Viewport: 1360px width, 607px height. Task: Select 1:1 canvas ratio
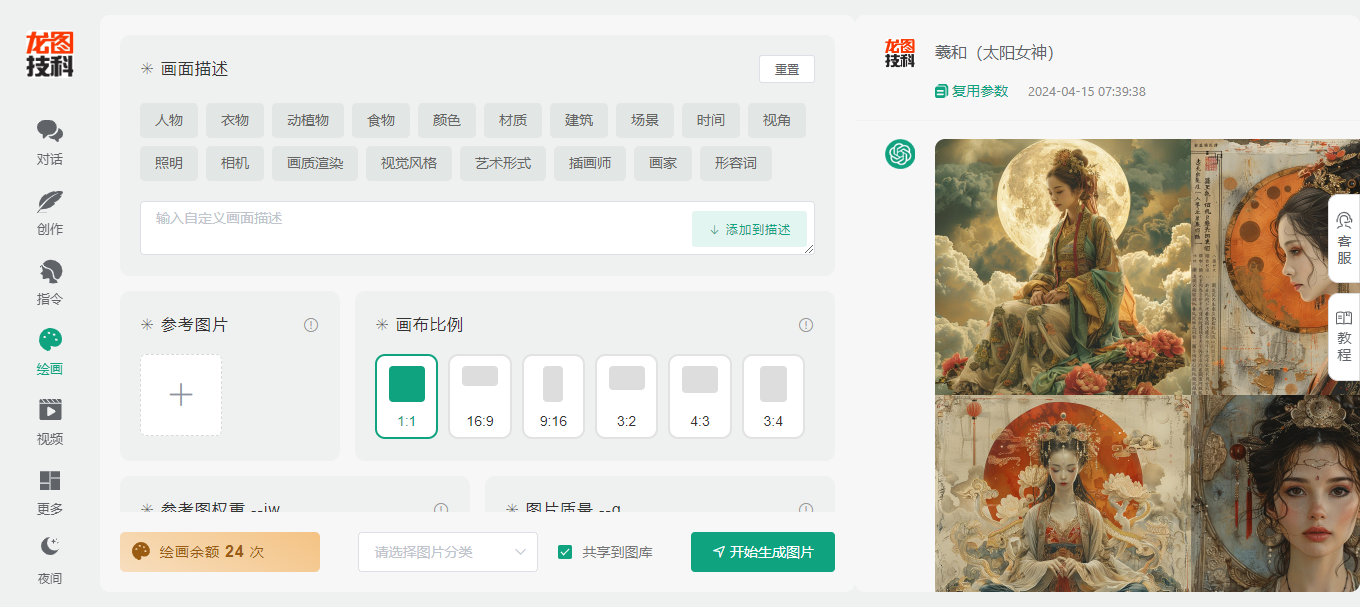407,396
